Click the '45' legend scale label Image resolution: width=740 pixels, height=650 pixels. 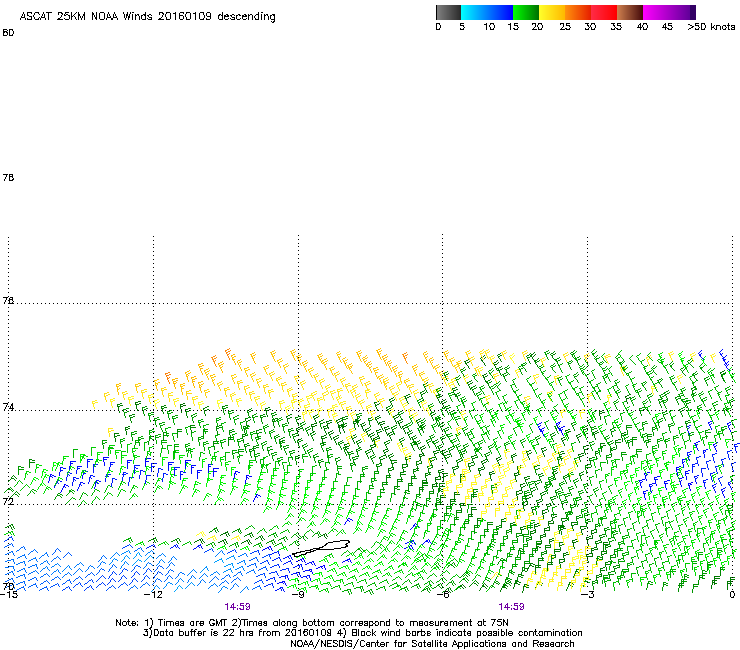click(x=667, y=27)
